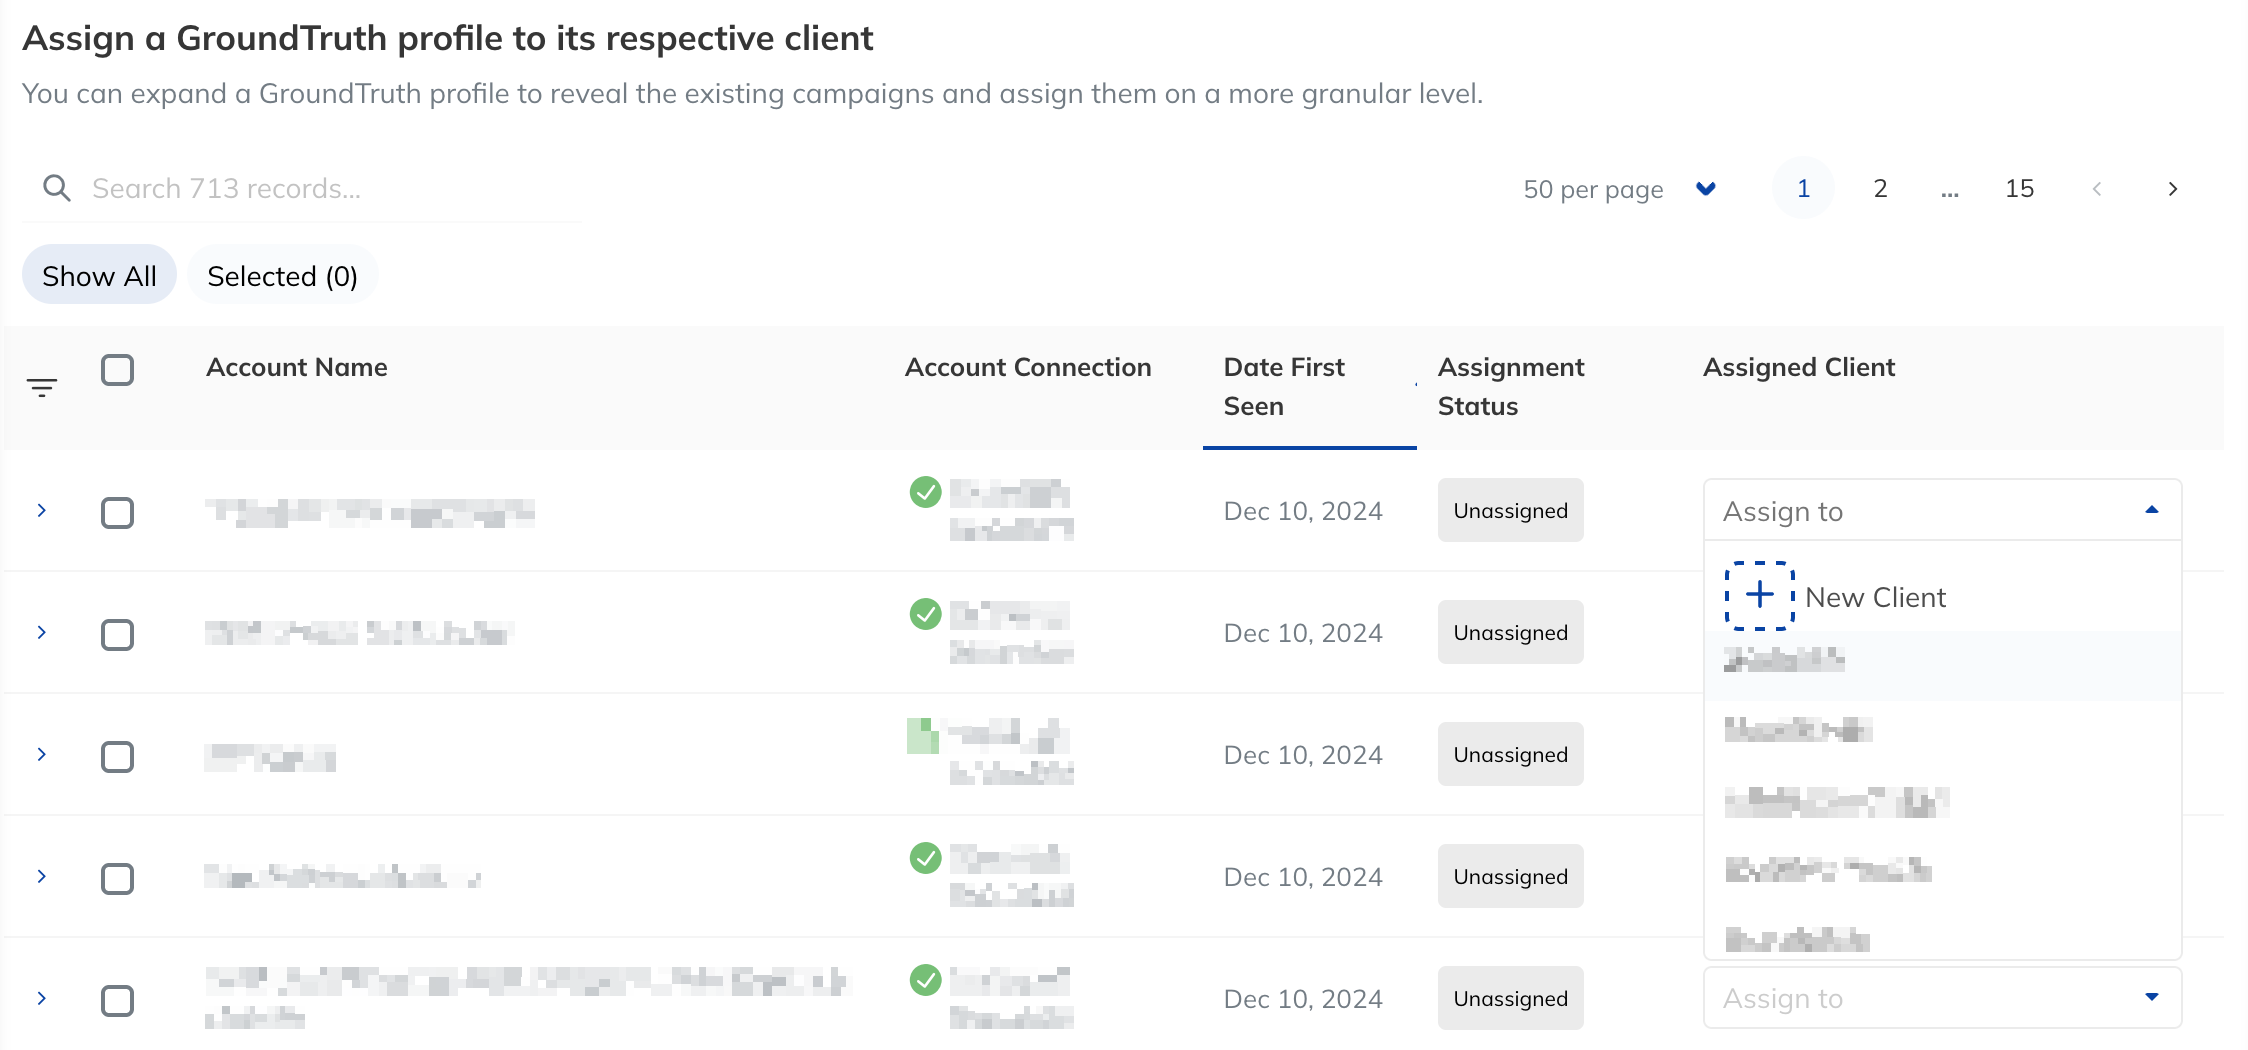Screen dimensions: 2248x1050
Task: Click the second row's Unassigned status badge
Action: point(1511,632)
